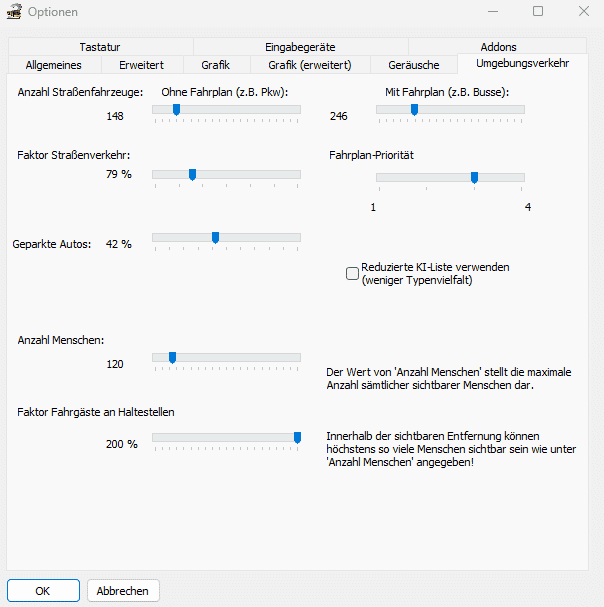Select the Addons tab
This screenshot has height=607, width=604.
click(499, 47)
